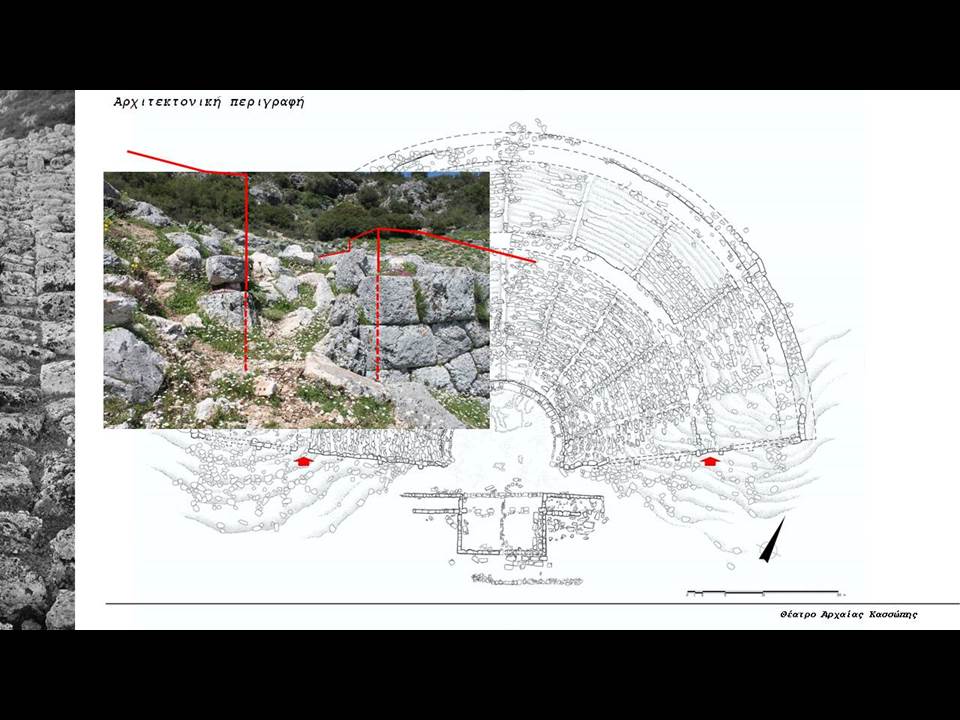Click the scale bar below the theatre plan
This screenshot has width=960, height=720.
pos(765,593)
